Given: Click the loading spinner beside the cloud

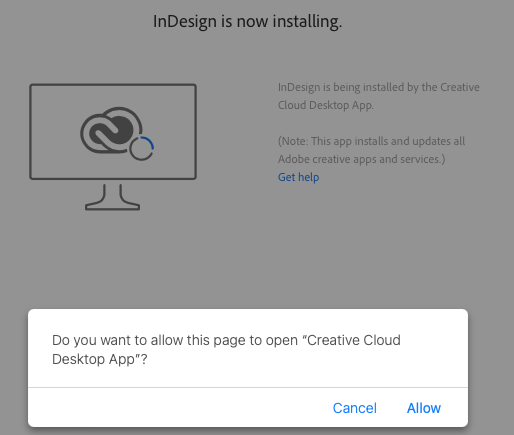Looking at the screenshot, I should tap(142, 148).
